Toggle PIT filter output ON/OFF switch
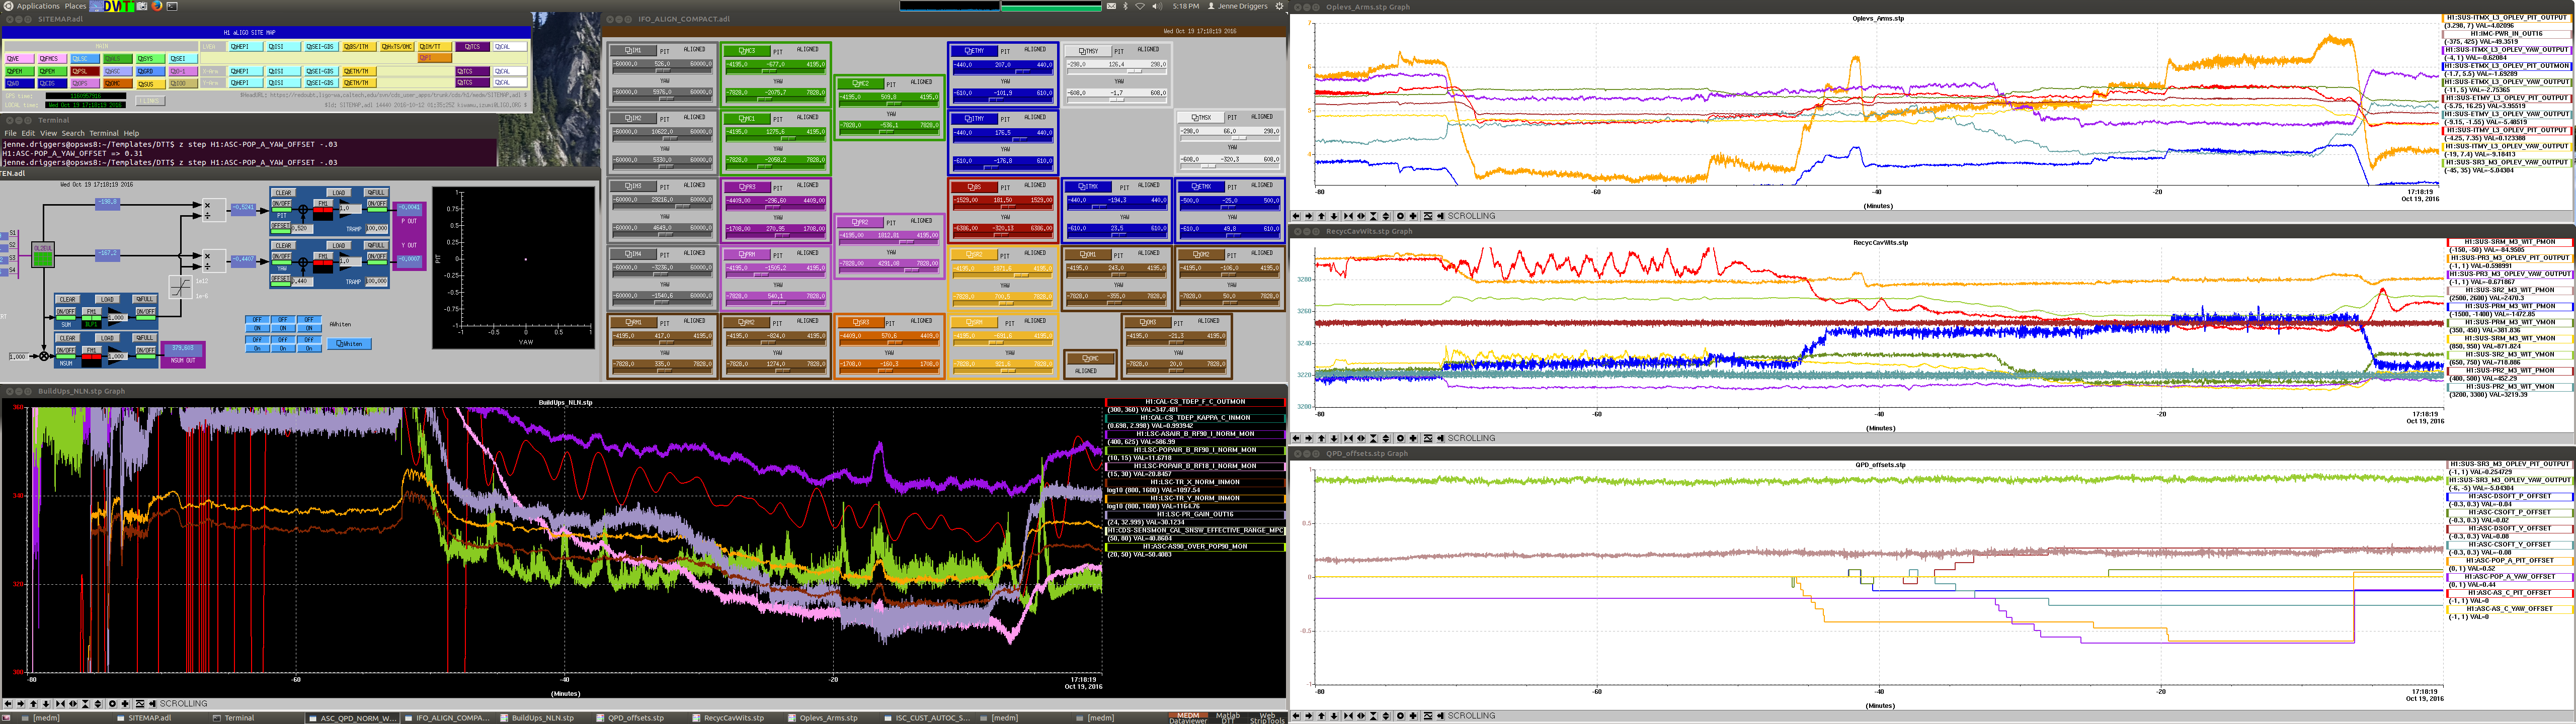 (x=377, y=206)
